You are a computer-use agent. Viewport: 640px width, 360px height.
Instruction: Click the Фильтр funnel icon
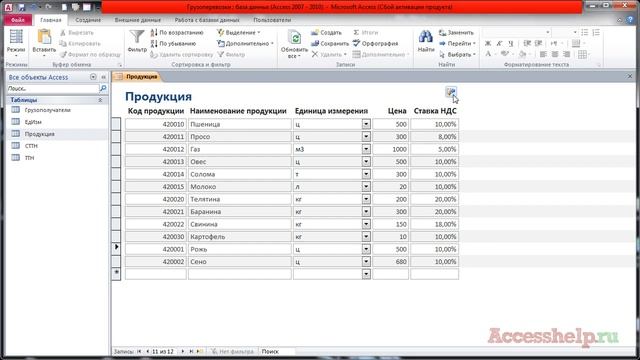(137, 41)
